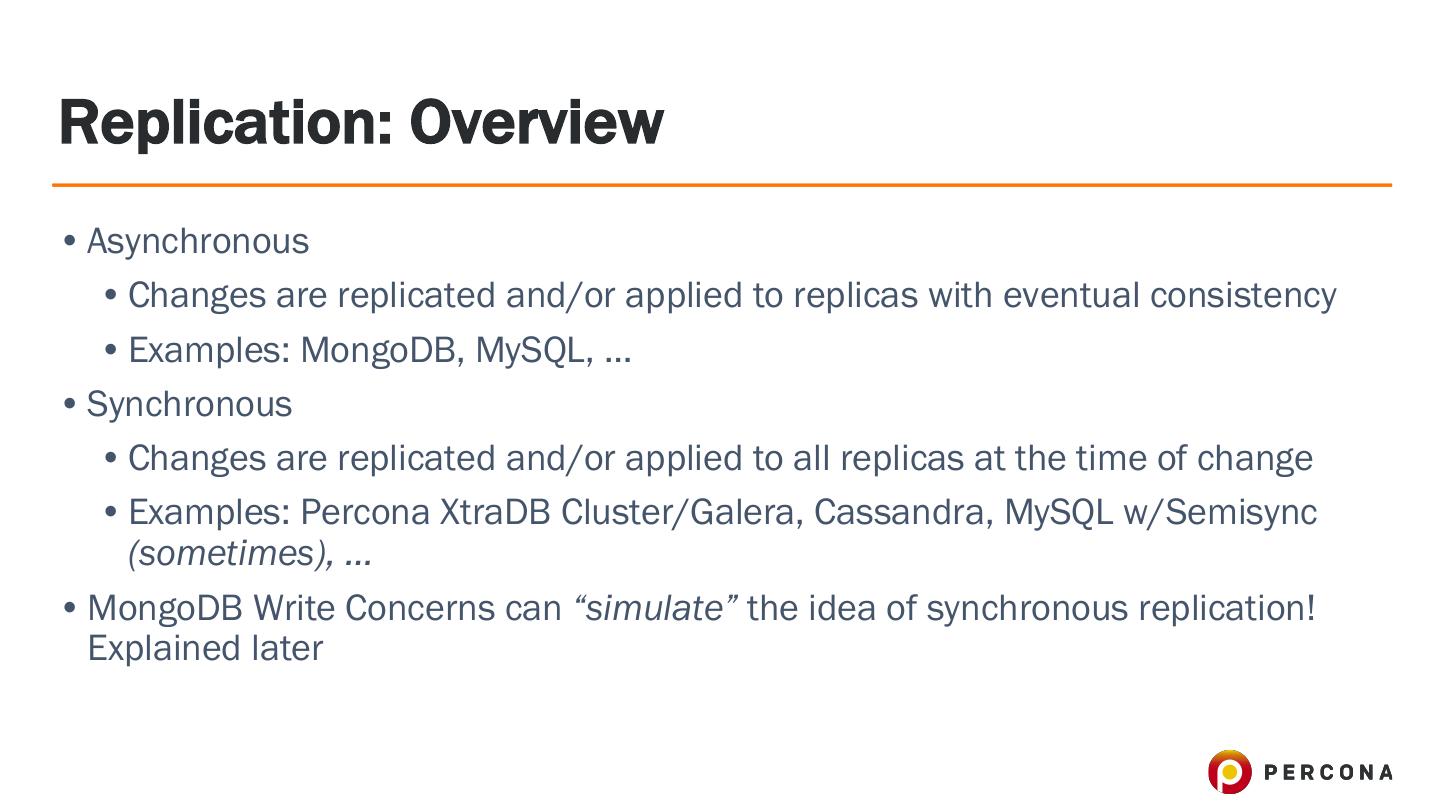The image size is (1440, 810).
Task: Click the slide title Replication: Overview
Action: tap(361, 122)
